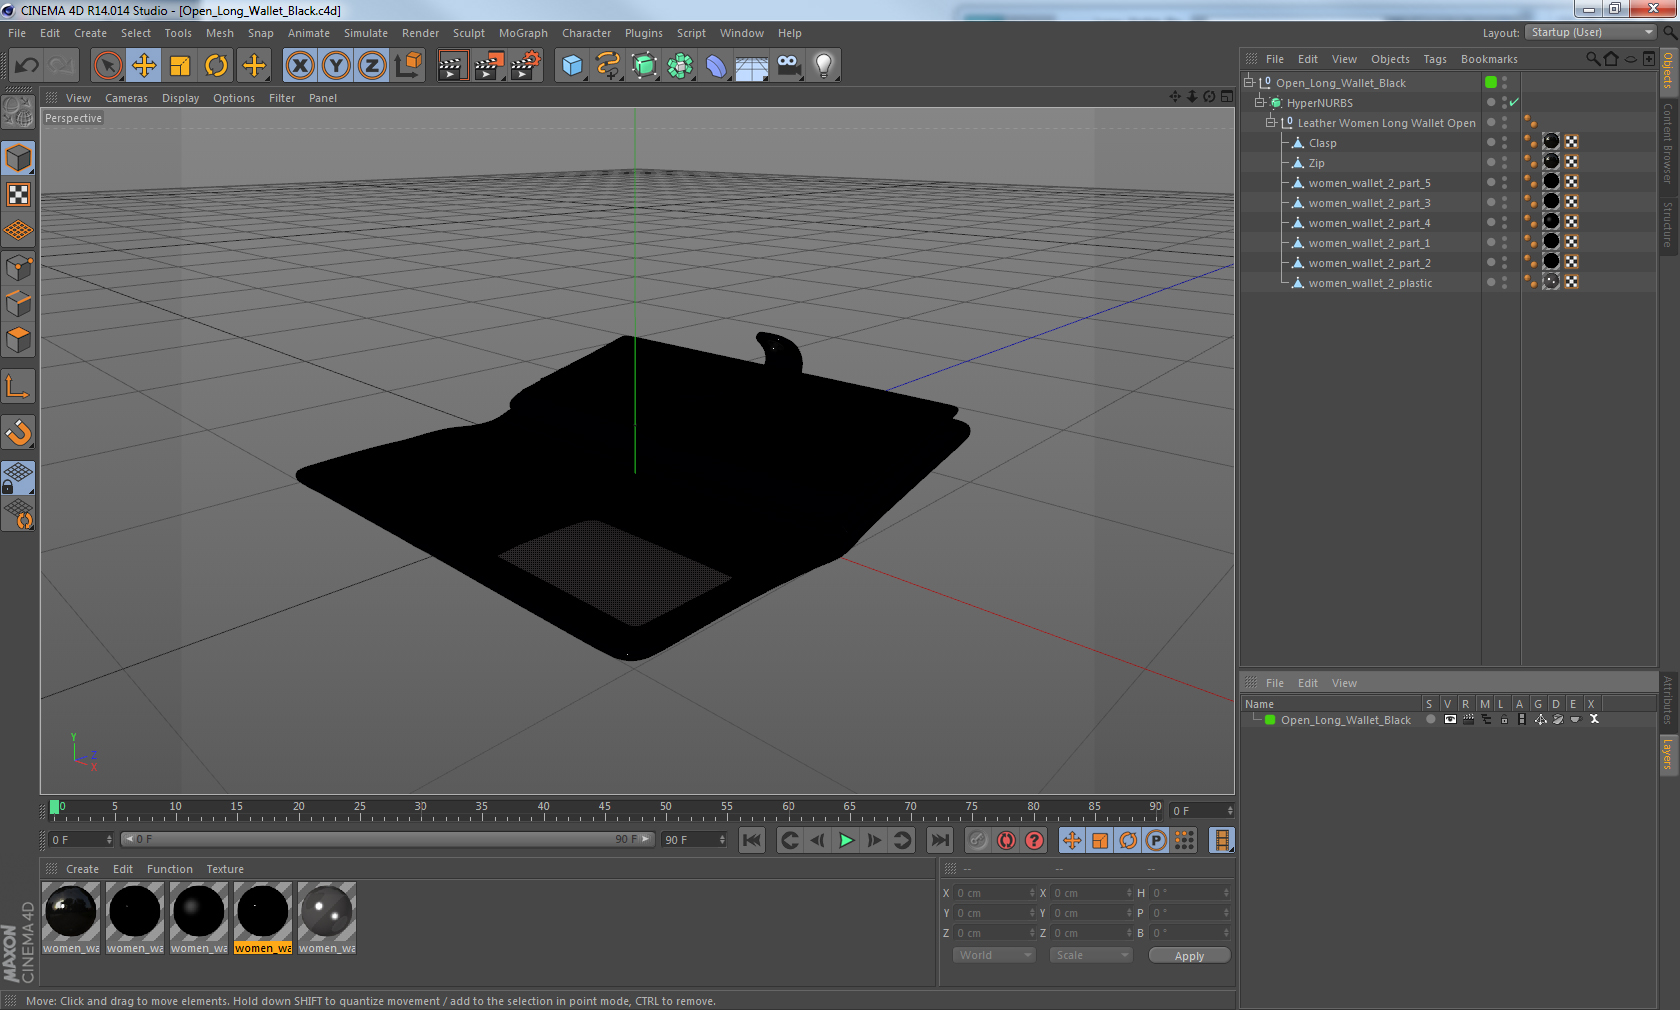
Task: Toggle Z axis lock
Action: tap(372, 66)
